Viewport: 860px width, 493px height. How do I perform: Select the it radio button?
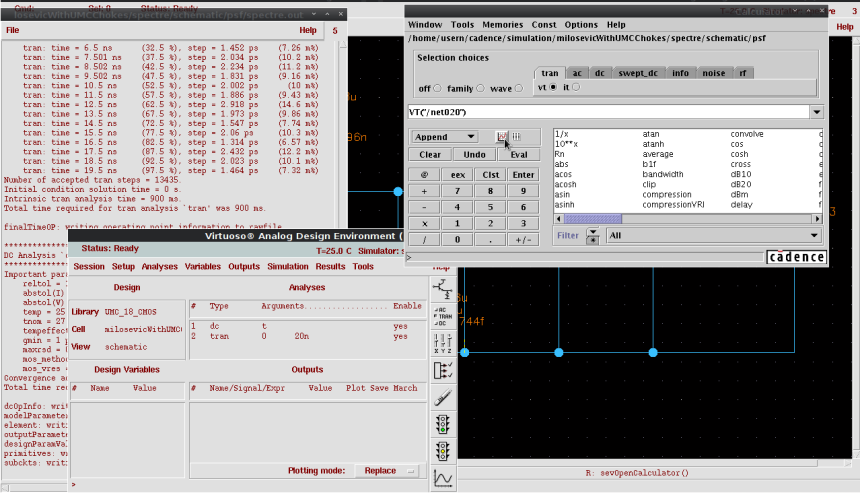point(576,87)
